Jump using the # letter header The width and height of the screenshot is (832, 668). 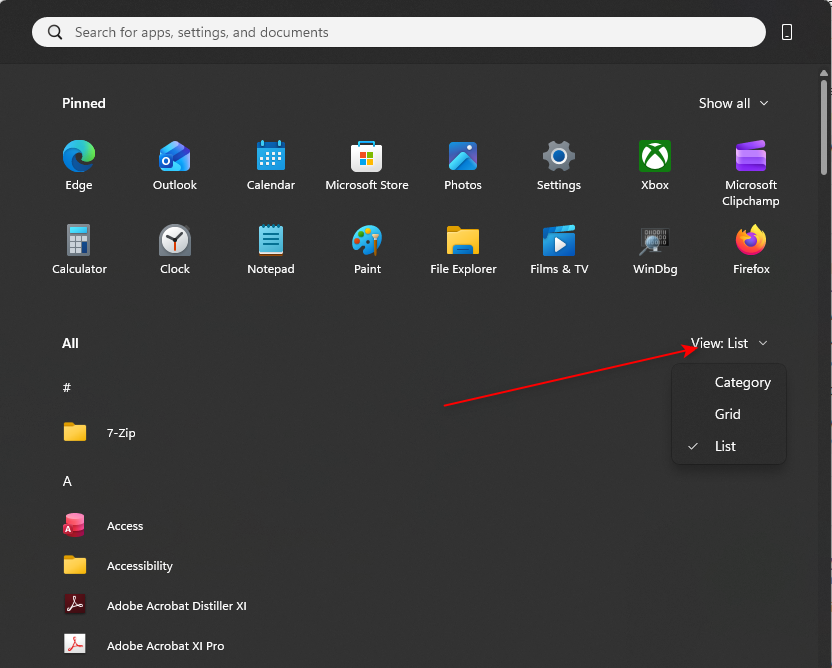click(67, 387)
